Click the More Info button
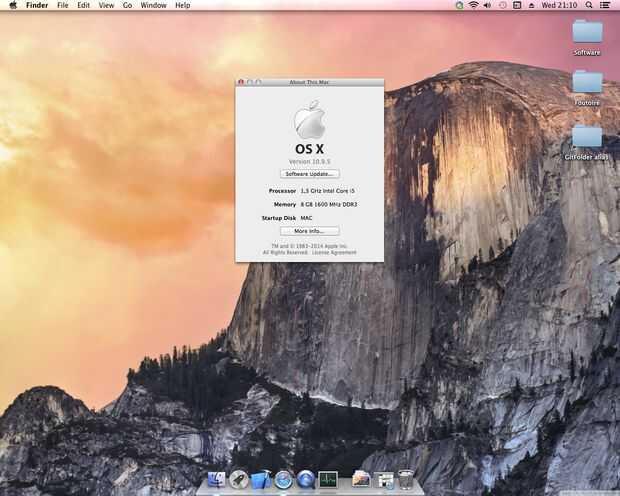 (x=310, y=231)
